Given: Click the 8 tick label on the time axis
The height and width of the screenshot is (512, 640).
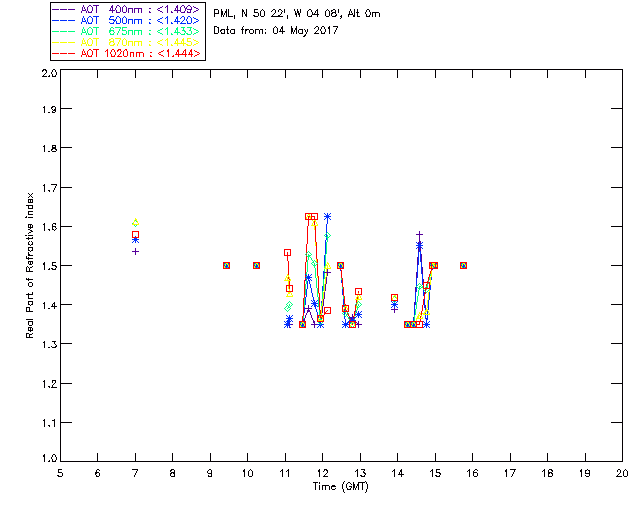Looking at the screenshot, I should [x=173, y=473].
